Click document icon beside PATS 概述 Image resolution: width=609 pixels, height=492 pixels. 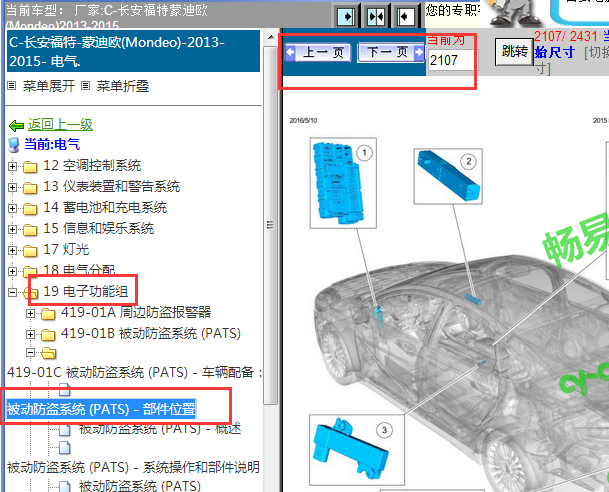(65, 429)
